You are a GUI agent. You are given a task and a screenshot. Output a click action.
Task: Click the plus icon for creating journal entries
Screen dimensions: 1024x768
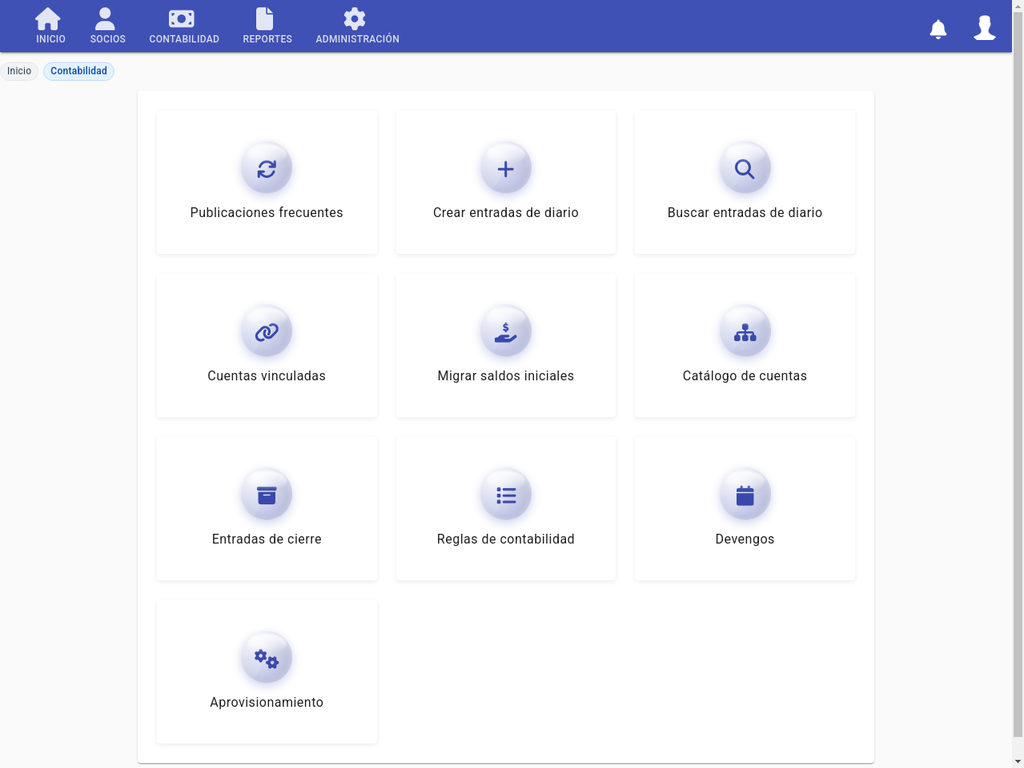tap(505, 168)
